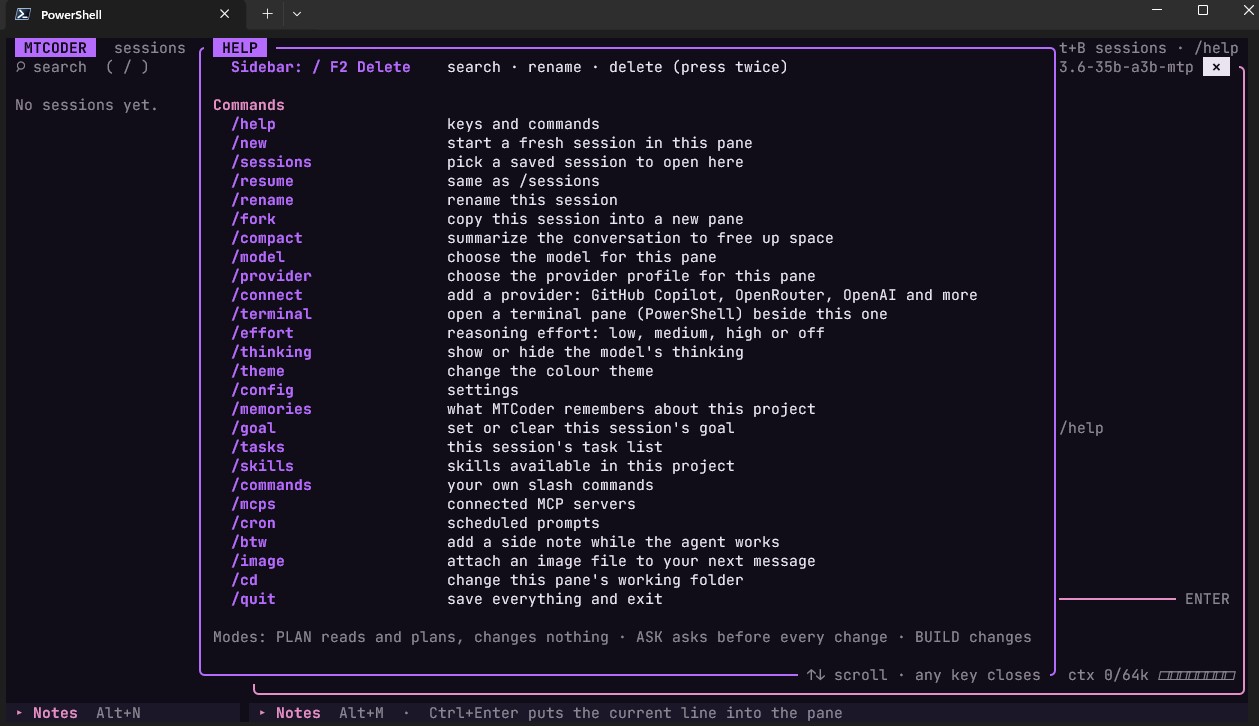The height and width of the screenshot is (726, 1259).
Task: Click the /skills command
Action: 262,466
